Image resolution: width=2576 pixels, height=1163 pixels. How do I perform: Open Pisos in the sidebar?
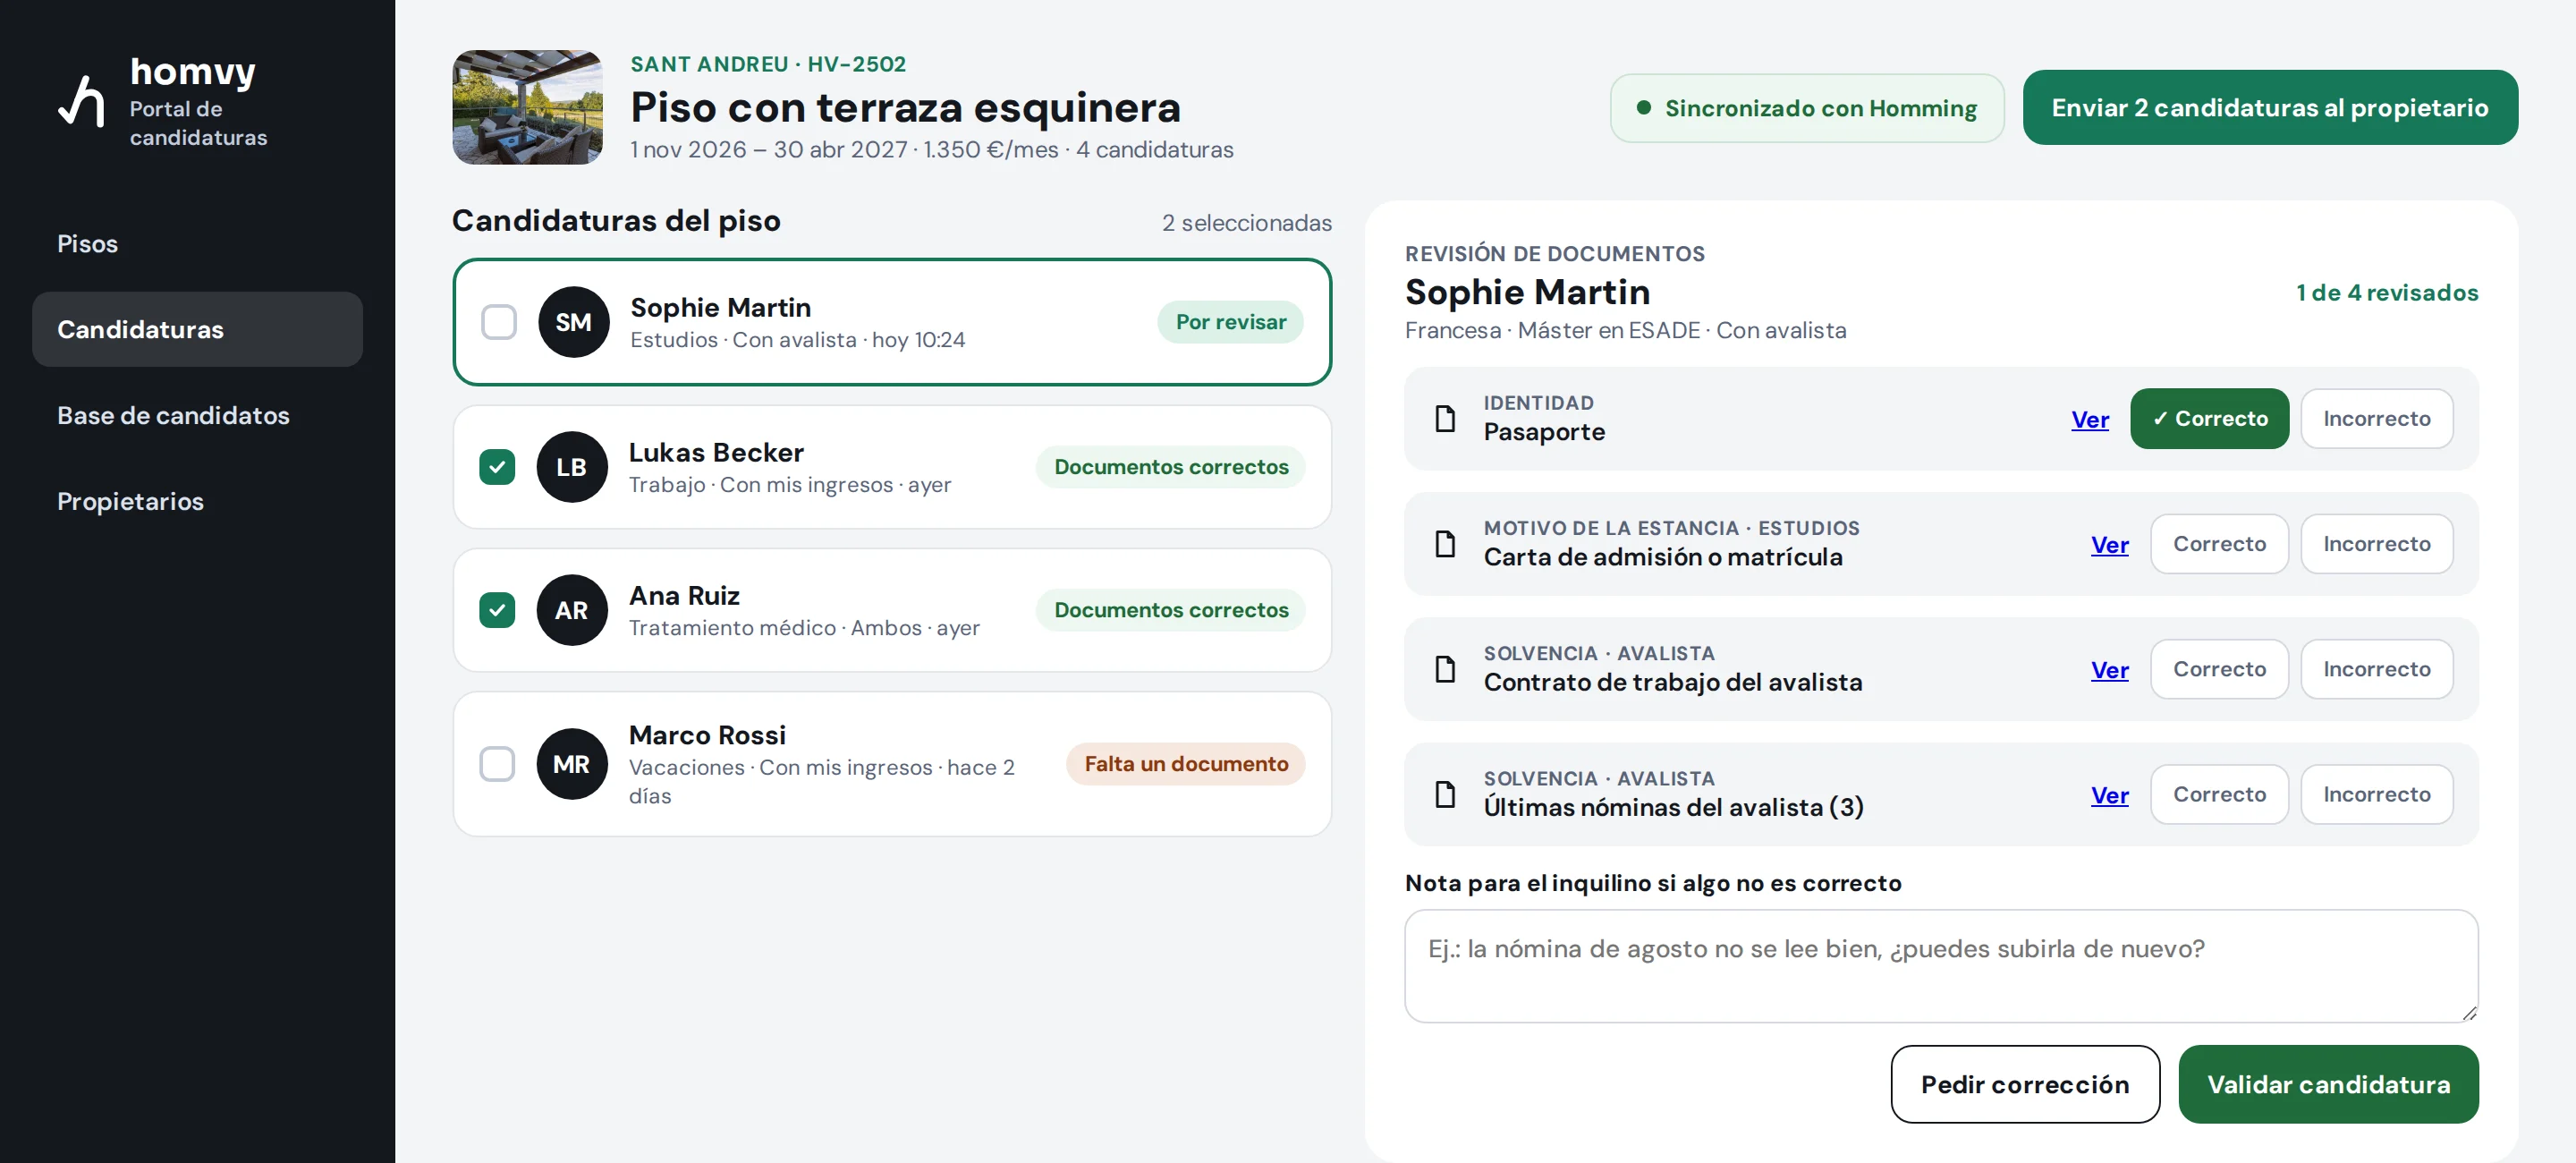point(197,243)
